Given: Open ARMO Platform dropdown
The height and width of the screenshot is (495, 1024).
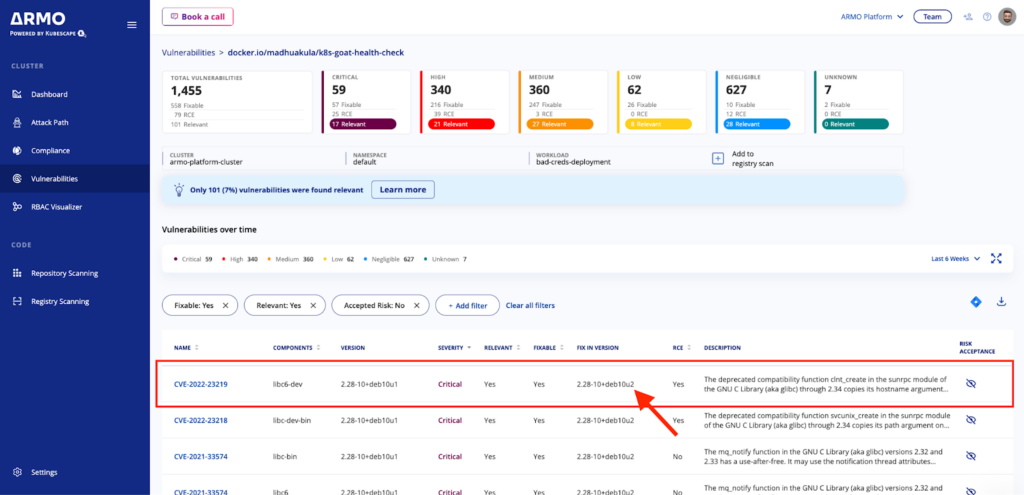Looking at the screenshot, I should tap(872, 16).
